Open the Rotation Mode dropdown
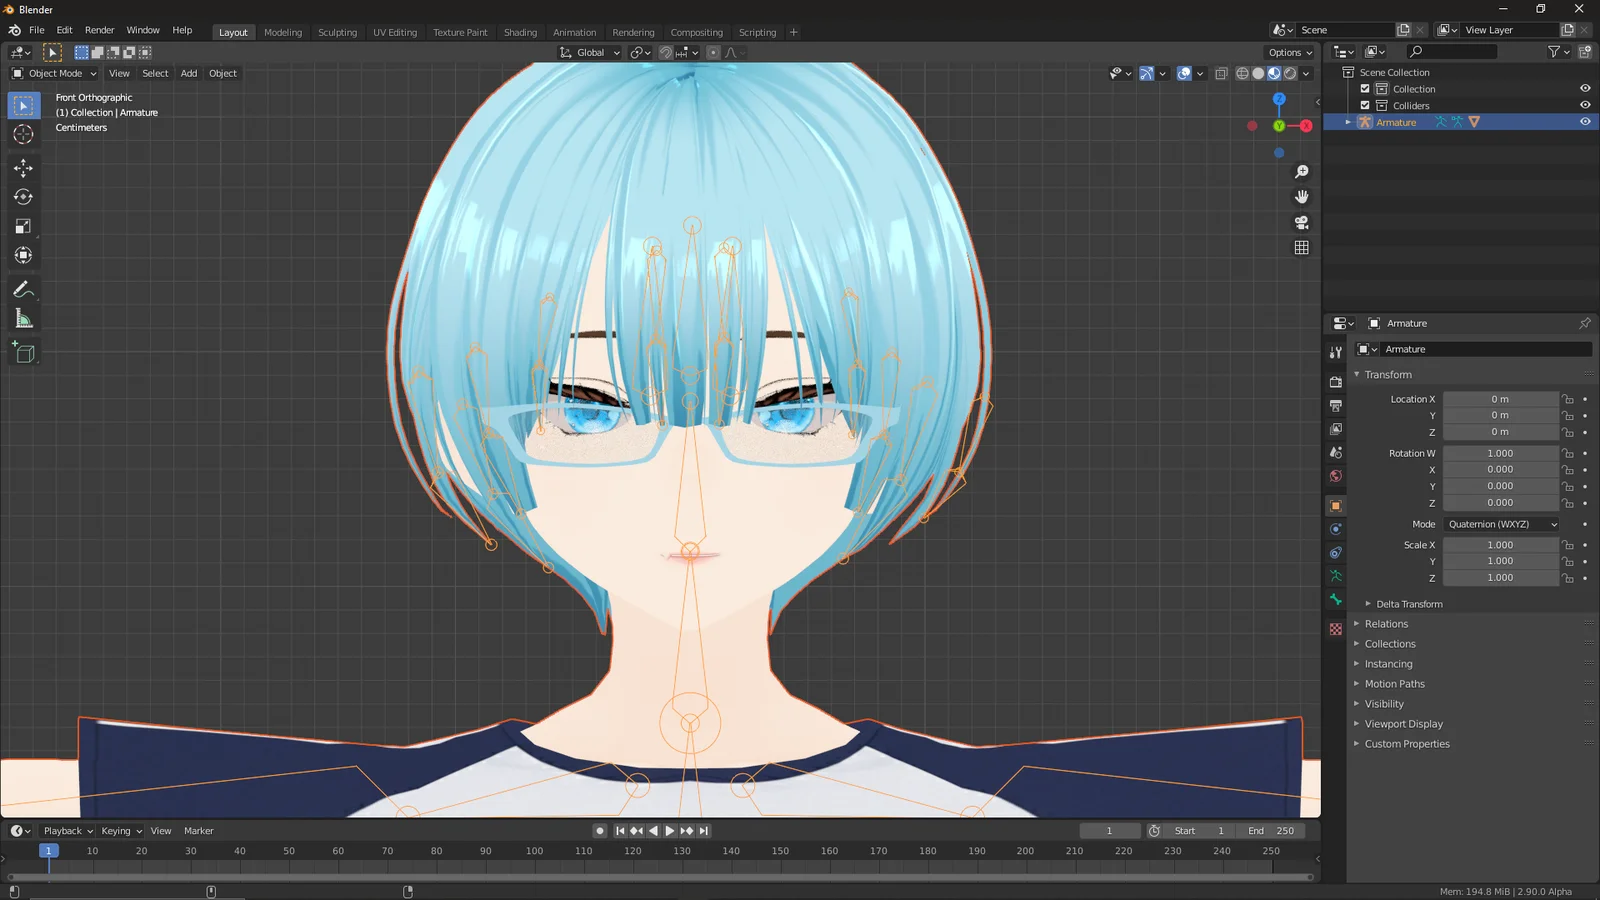The image size is (1600, 900). coord(1500,523)
